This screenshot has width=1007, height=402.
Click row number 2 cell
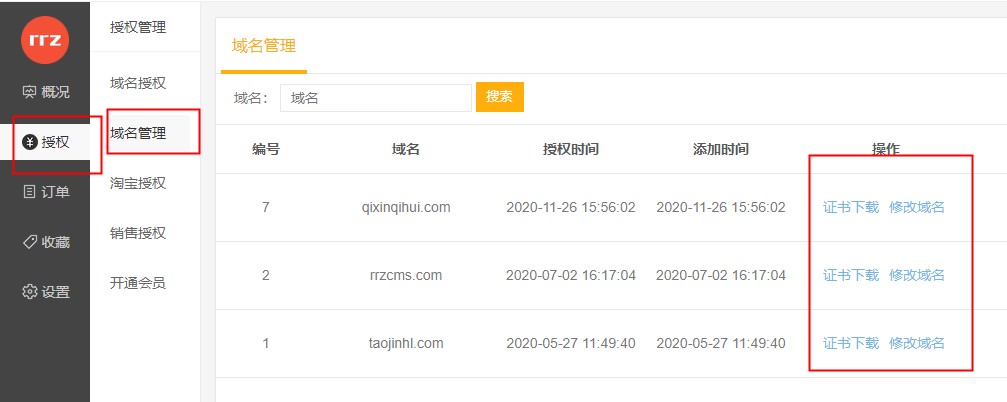[x=266, y=275]
